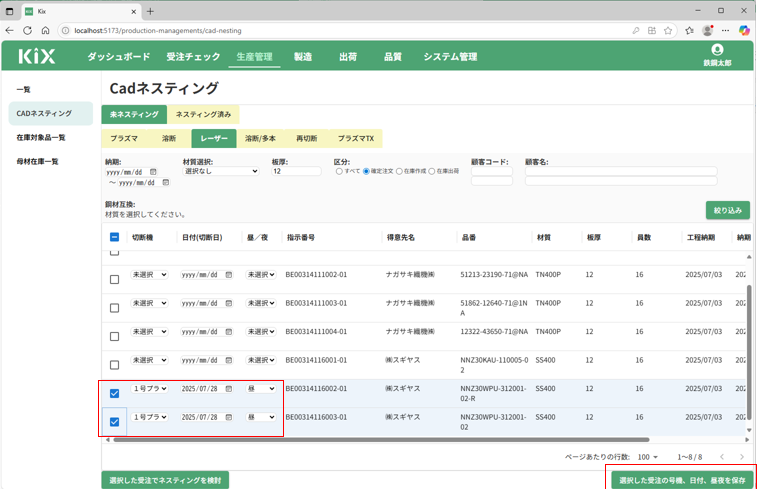Open 昼/夜 dropdown for BE00314111003-01
Image resolution: width=759 pixels, height=489 pixels.
tap(260, 303)
